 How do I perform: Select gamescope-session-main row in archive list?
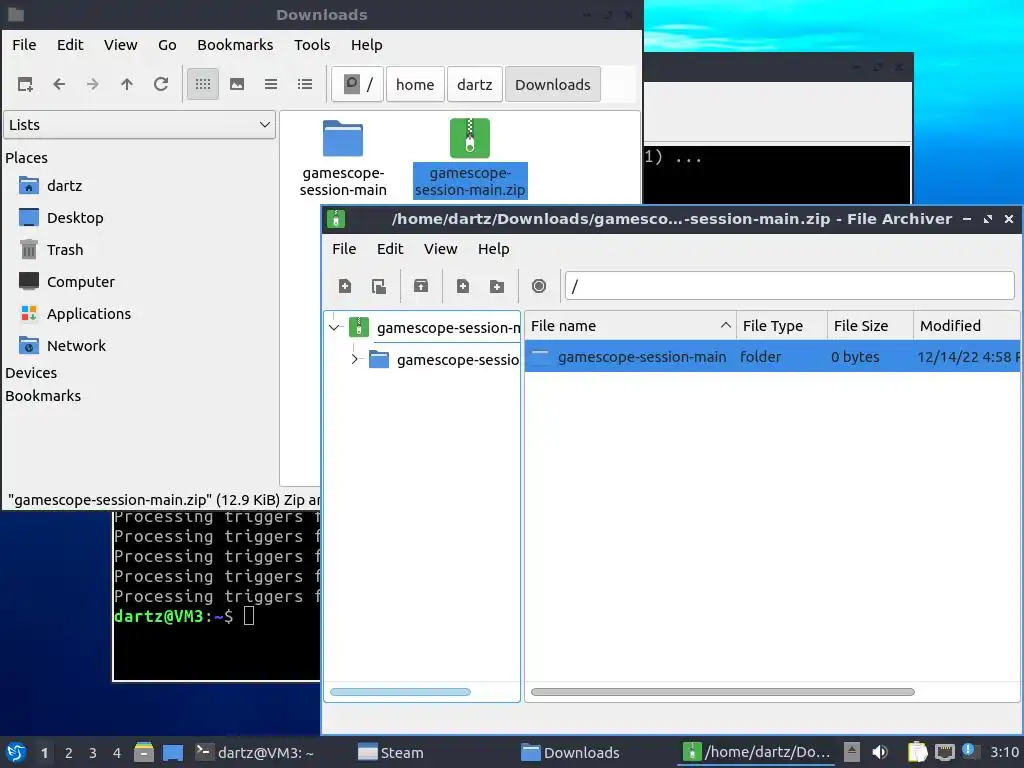click(773, 357)
